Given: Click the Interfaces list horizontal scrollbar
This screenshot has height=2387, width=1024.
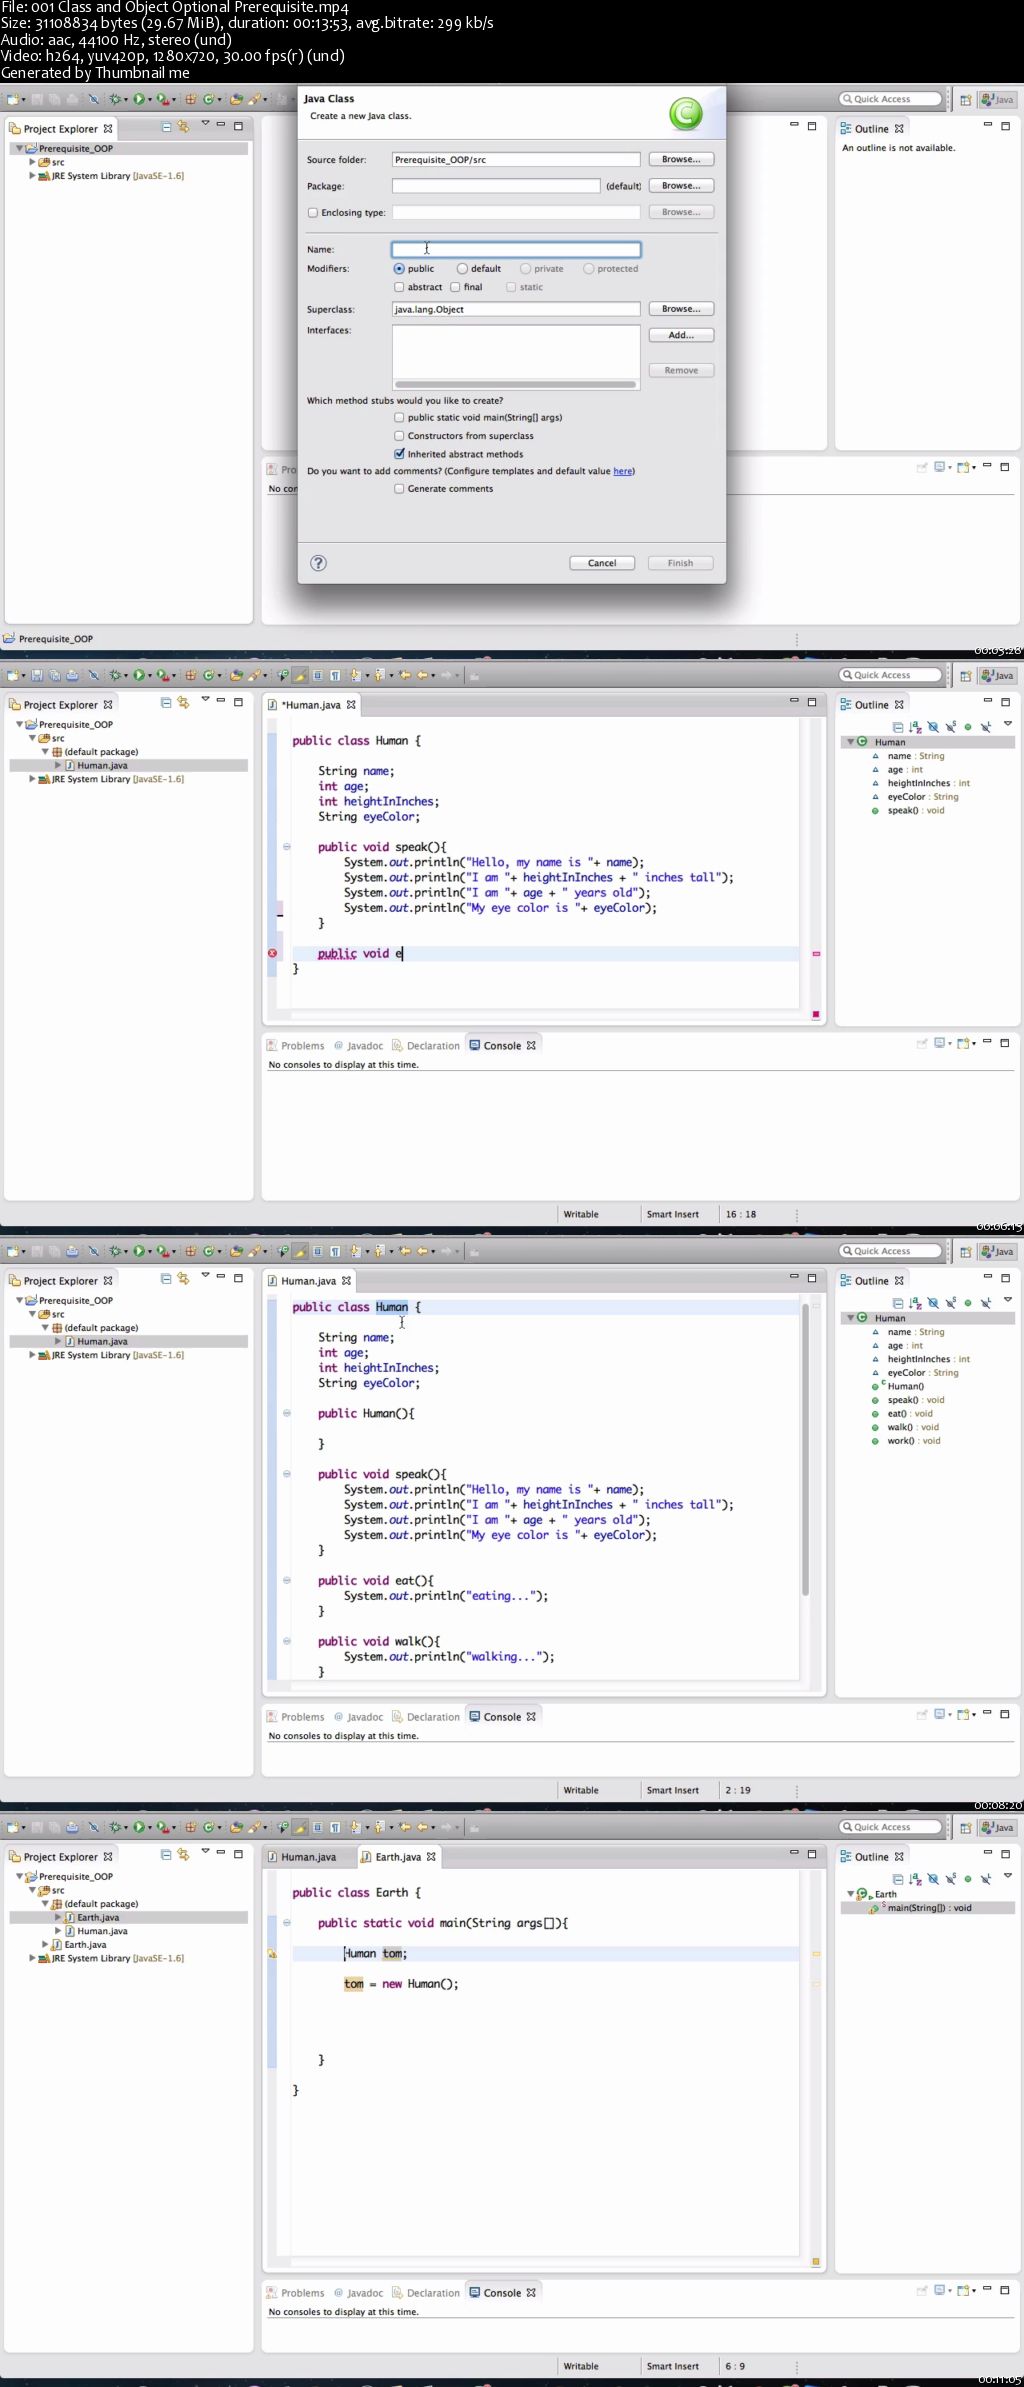Looking at the screenshot, I should point(515,384).
